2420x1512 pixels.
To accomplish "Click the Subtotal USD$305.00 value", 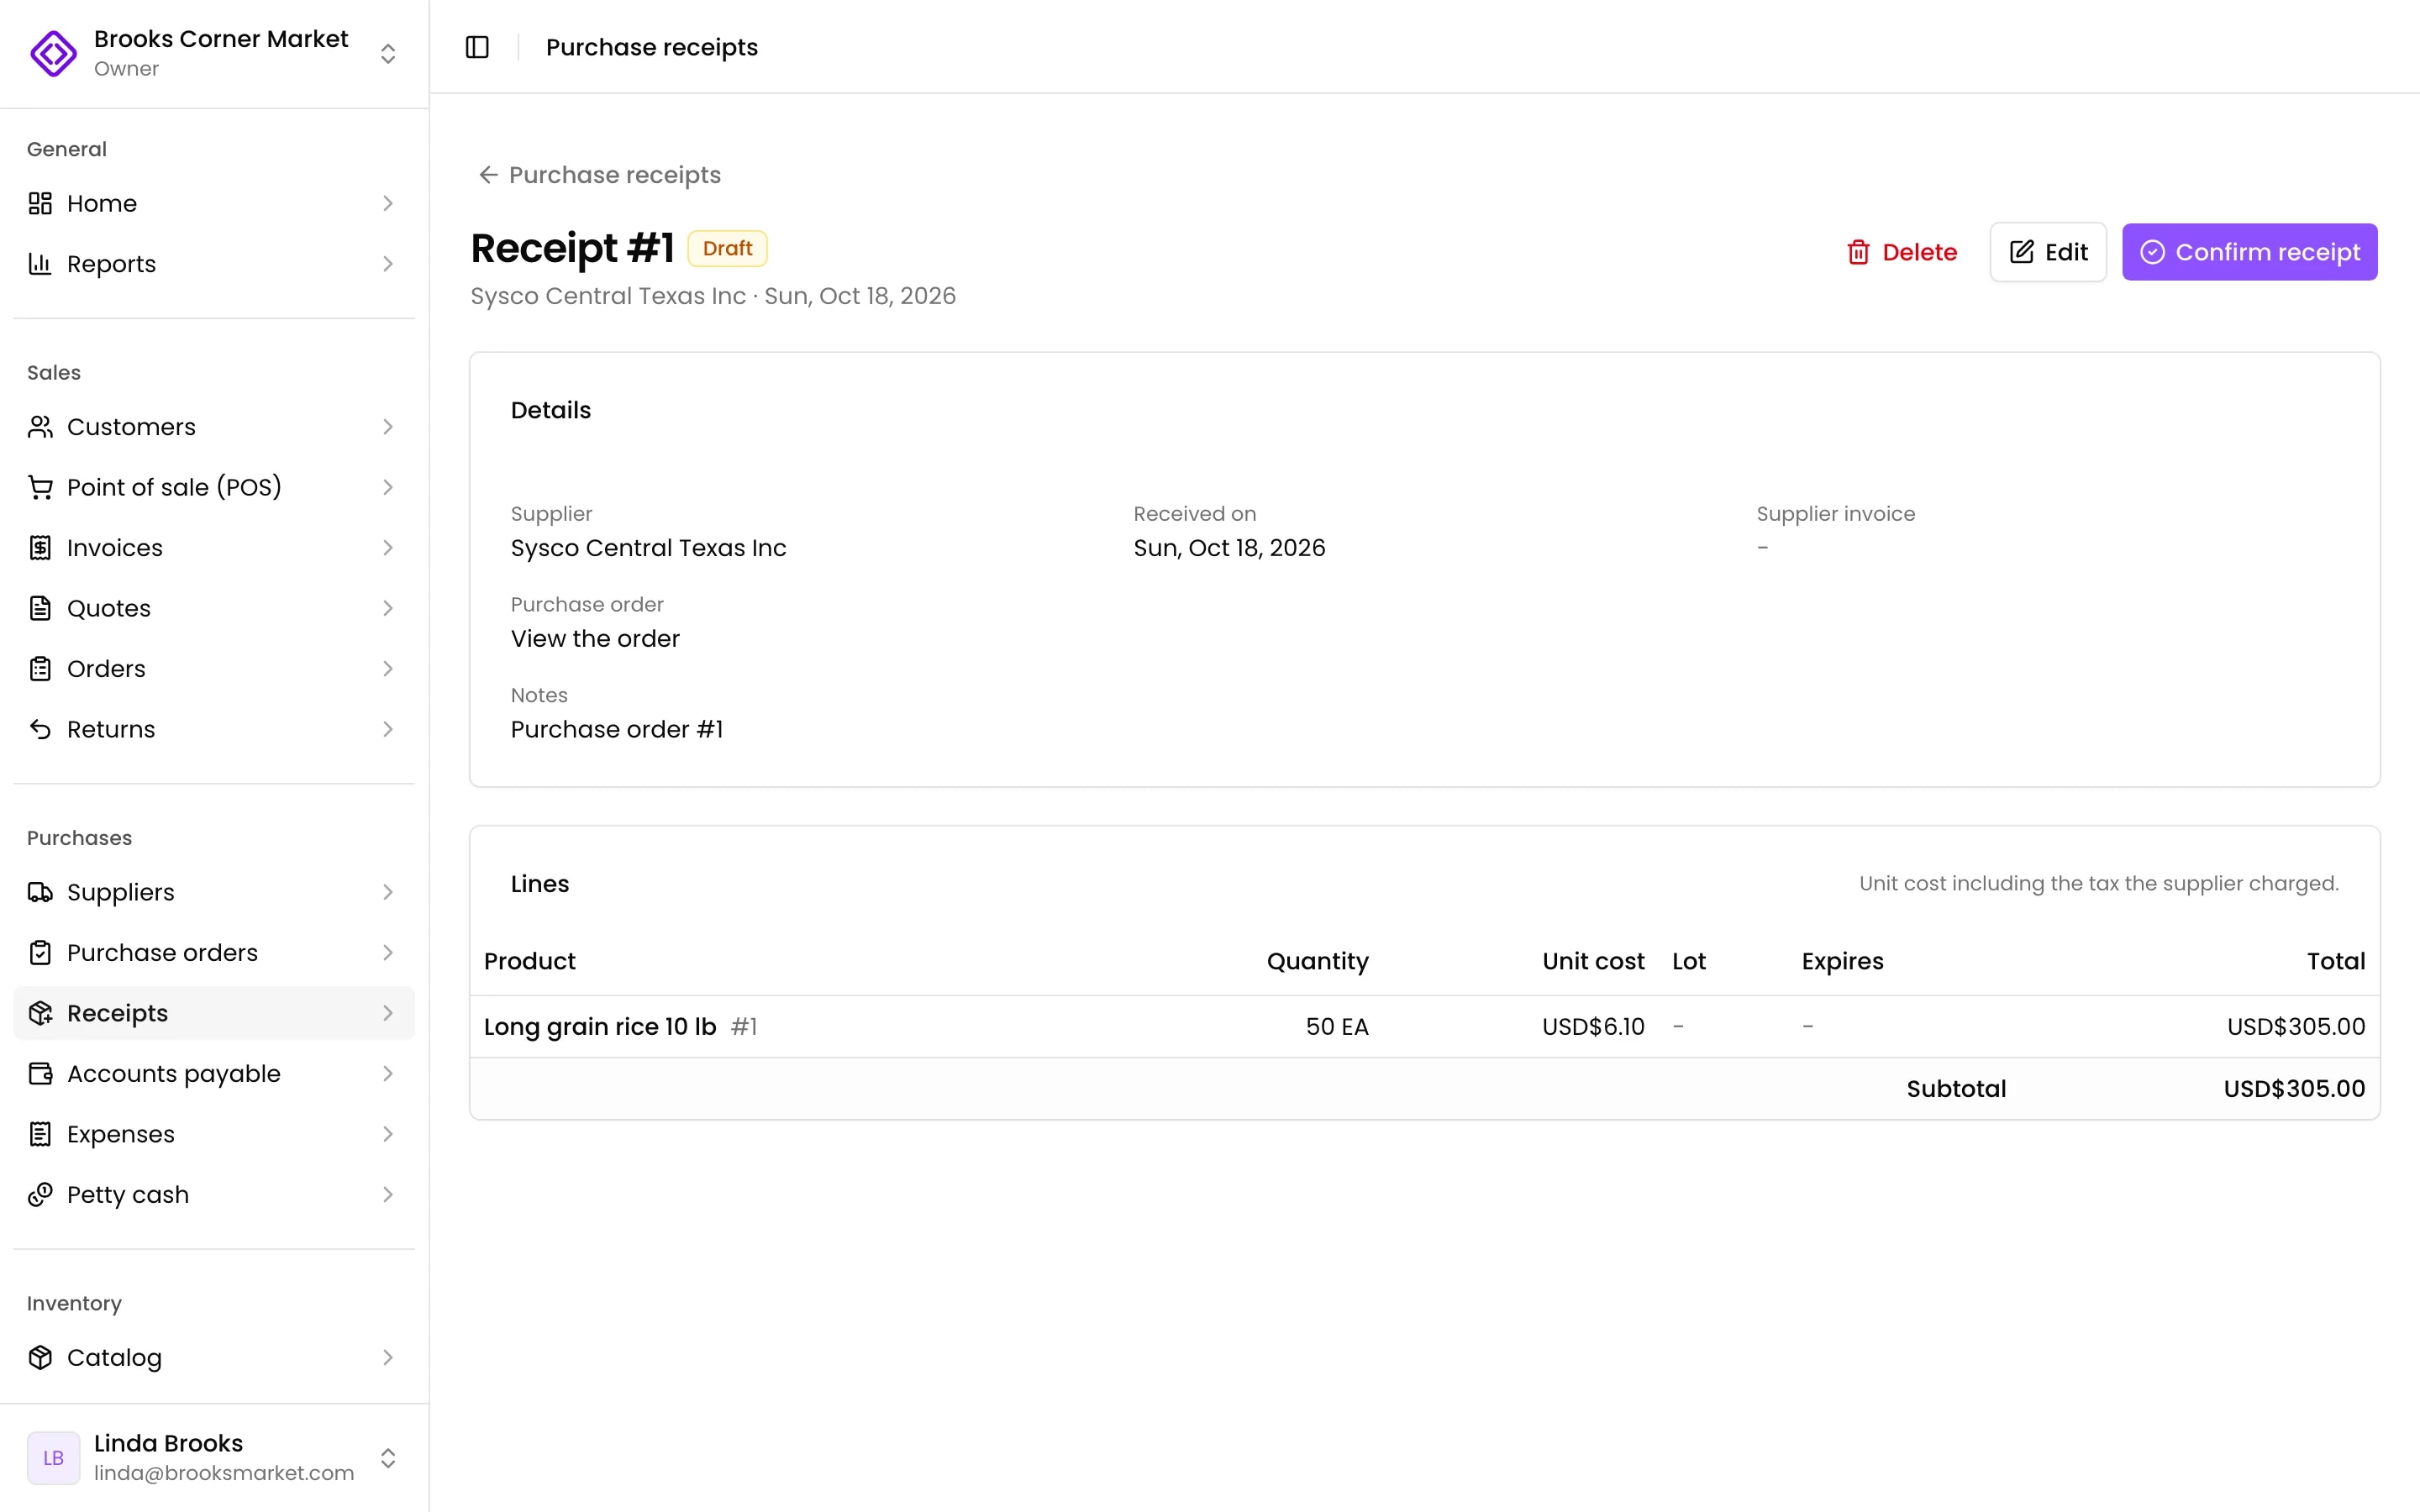I will 2294,1089.
